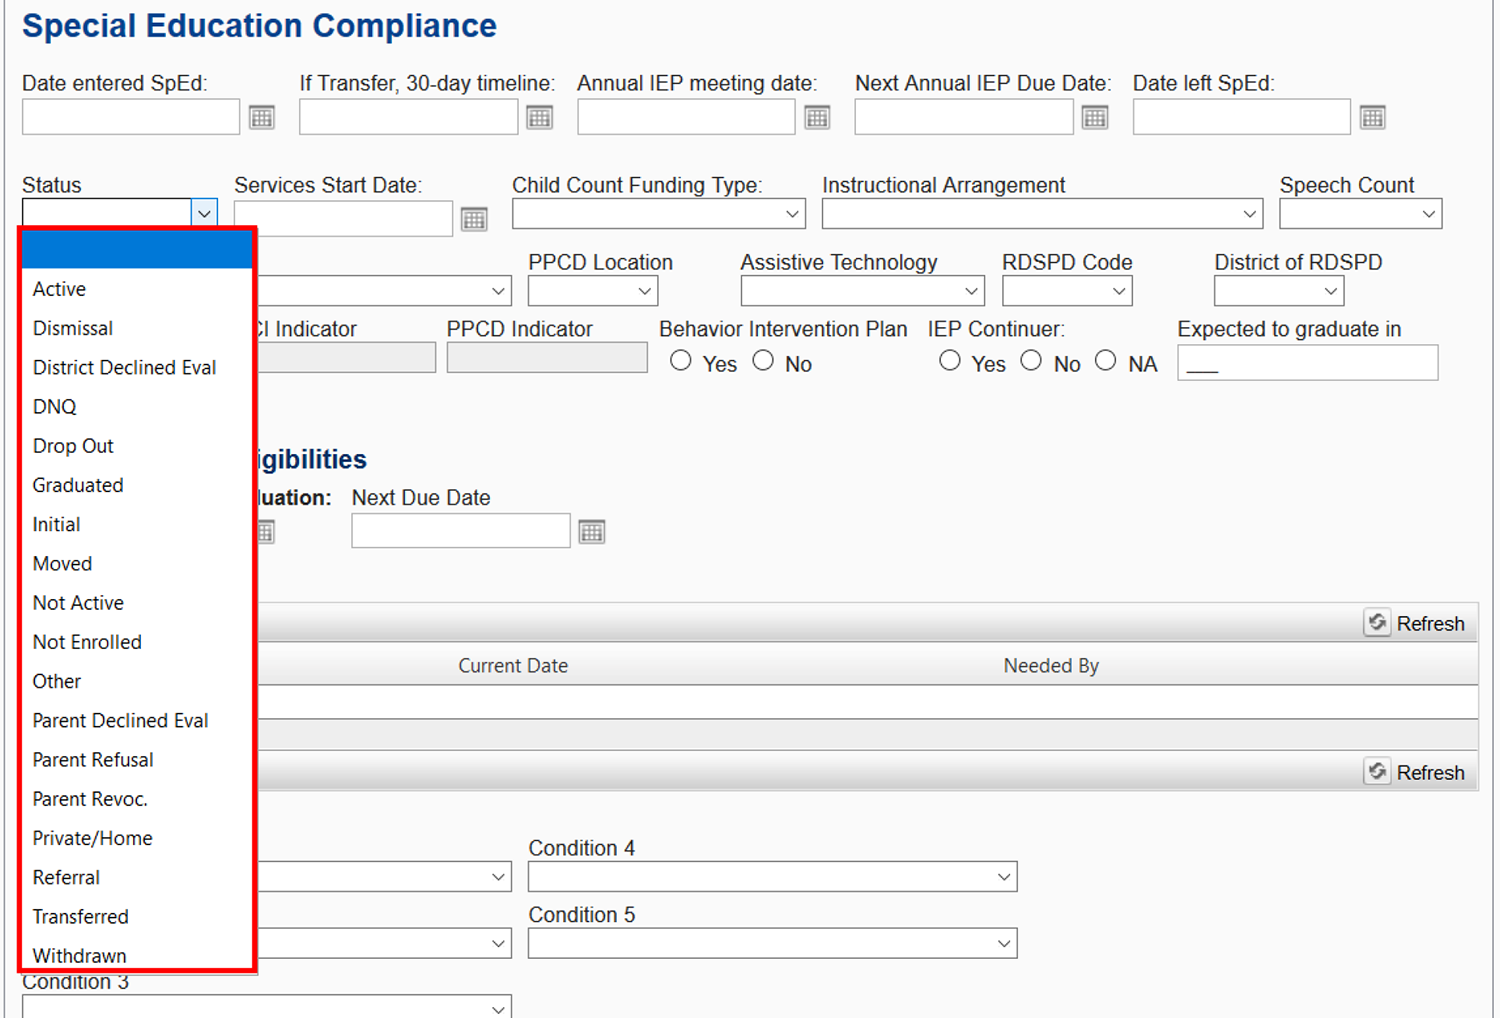Choose Parent Declined Eval status
The image size is (1500, 1018).
click(x=138, y=721)
